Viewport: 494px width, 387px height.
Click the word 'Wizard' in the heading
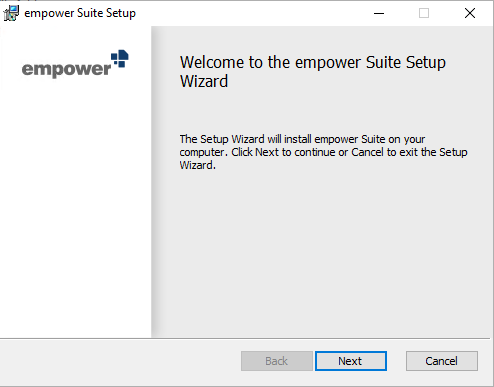(x=204, y=81)
